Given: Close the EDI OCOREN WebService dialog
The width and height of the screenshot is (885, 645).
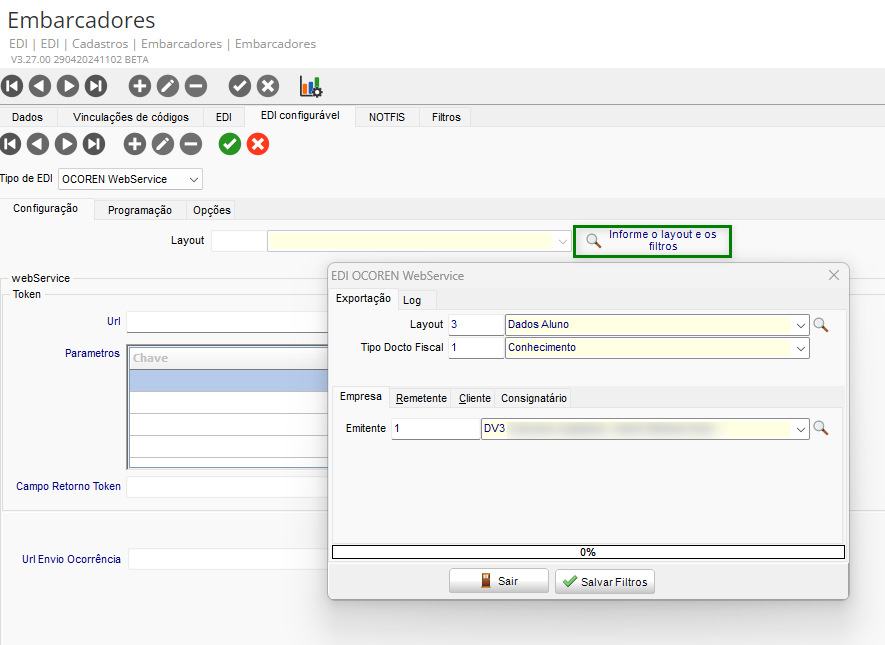Looking at the screenshot, I should (834, 275).
